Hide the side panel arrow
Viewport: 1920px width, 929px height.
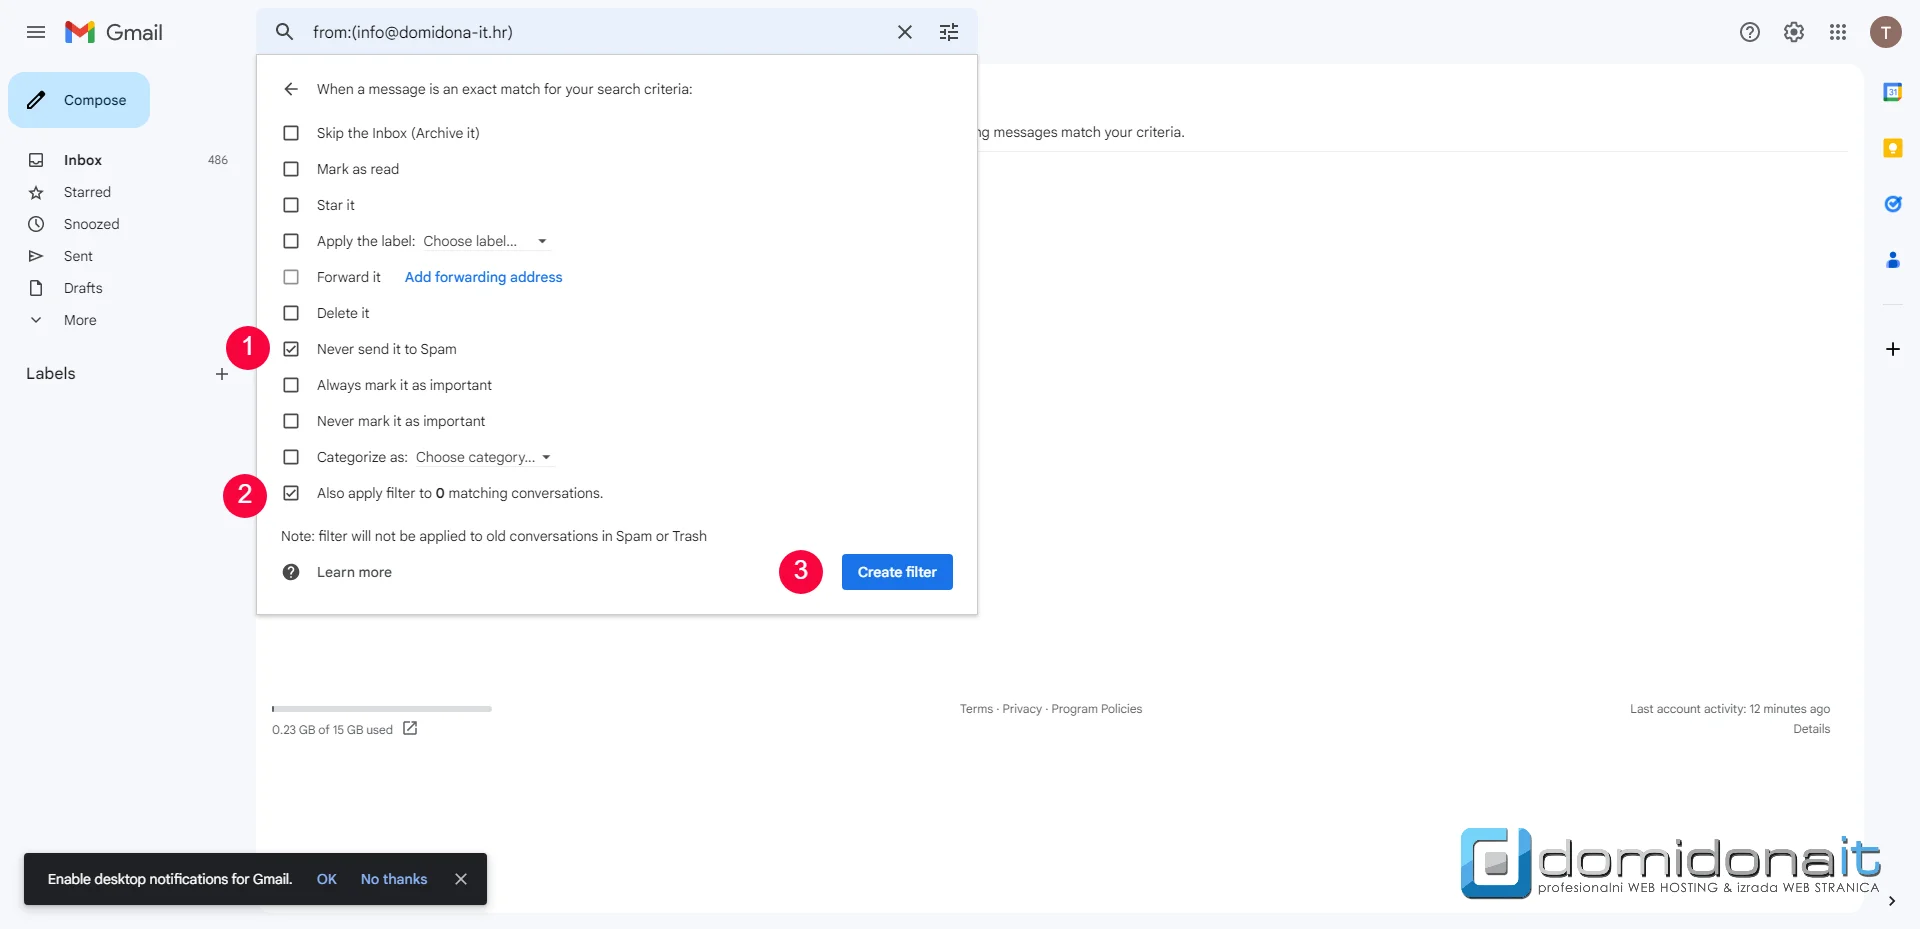1892,901
